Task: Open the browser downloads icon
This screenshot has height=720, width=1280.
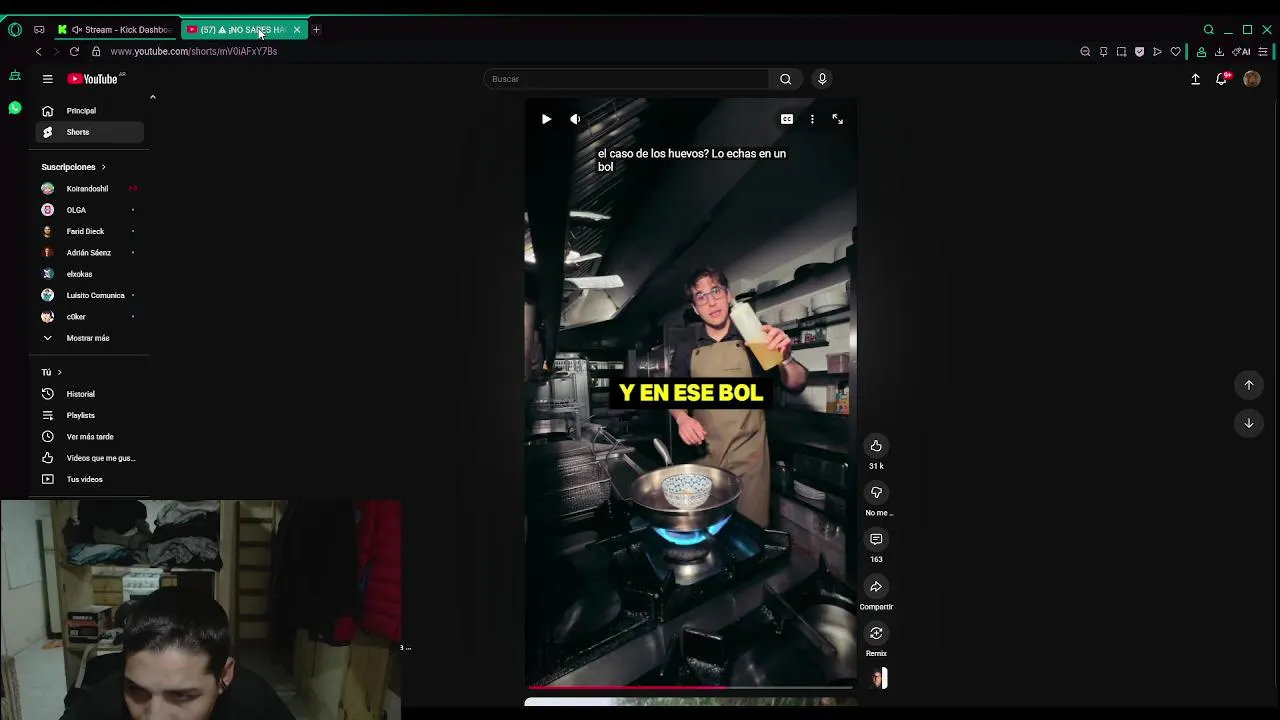Action: pyautogui.click(x=1219, y=52)
